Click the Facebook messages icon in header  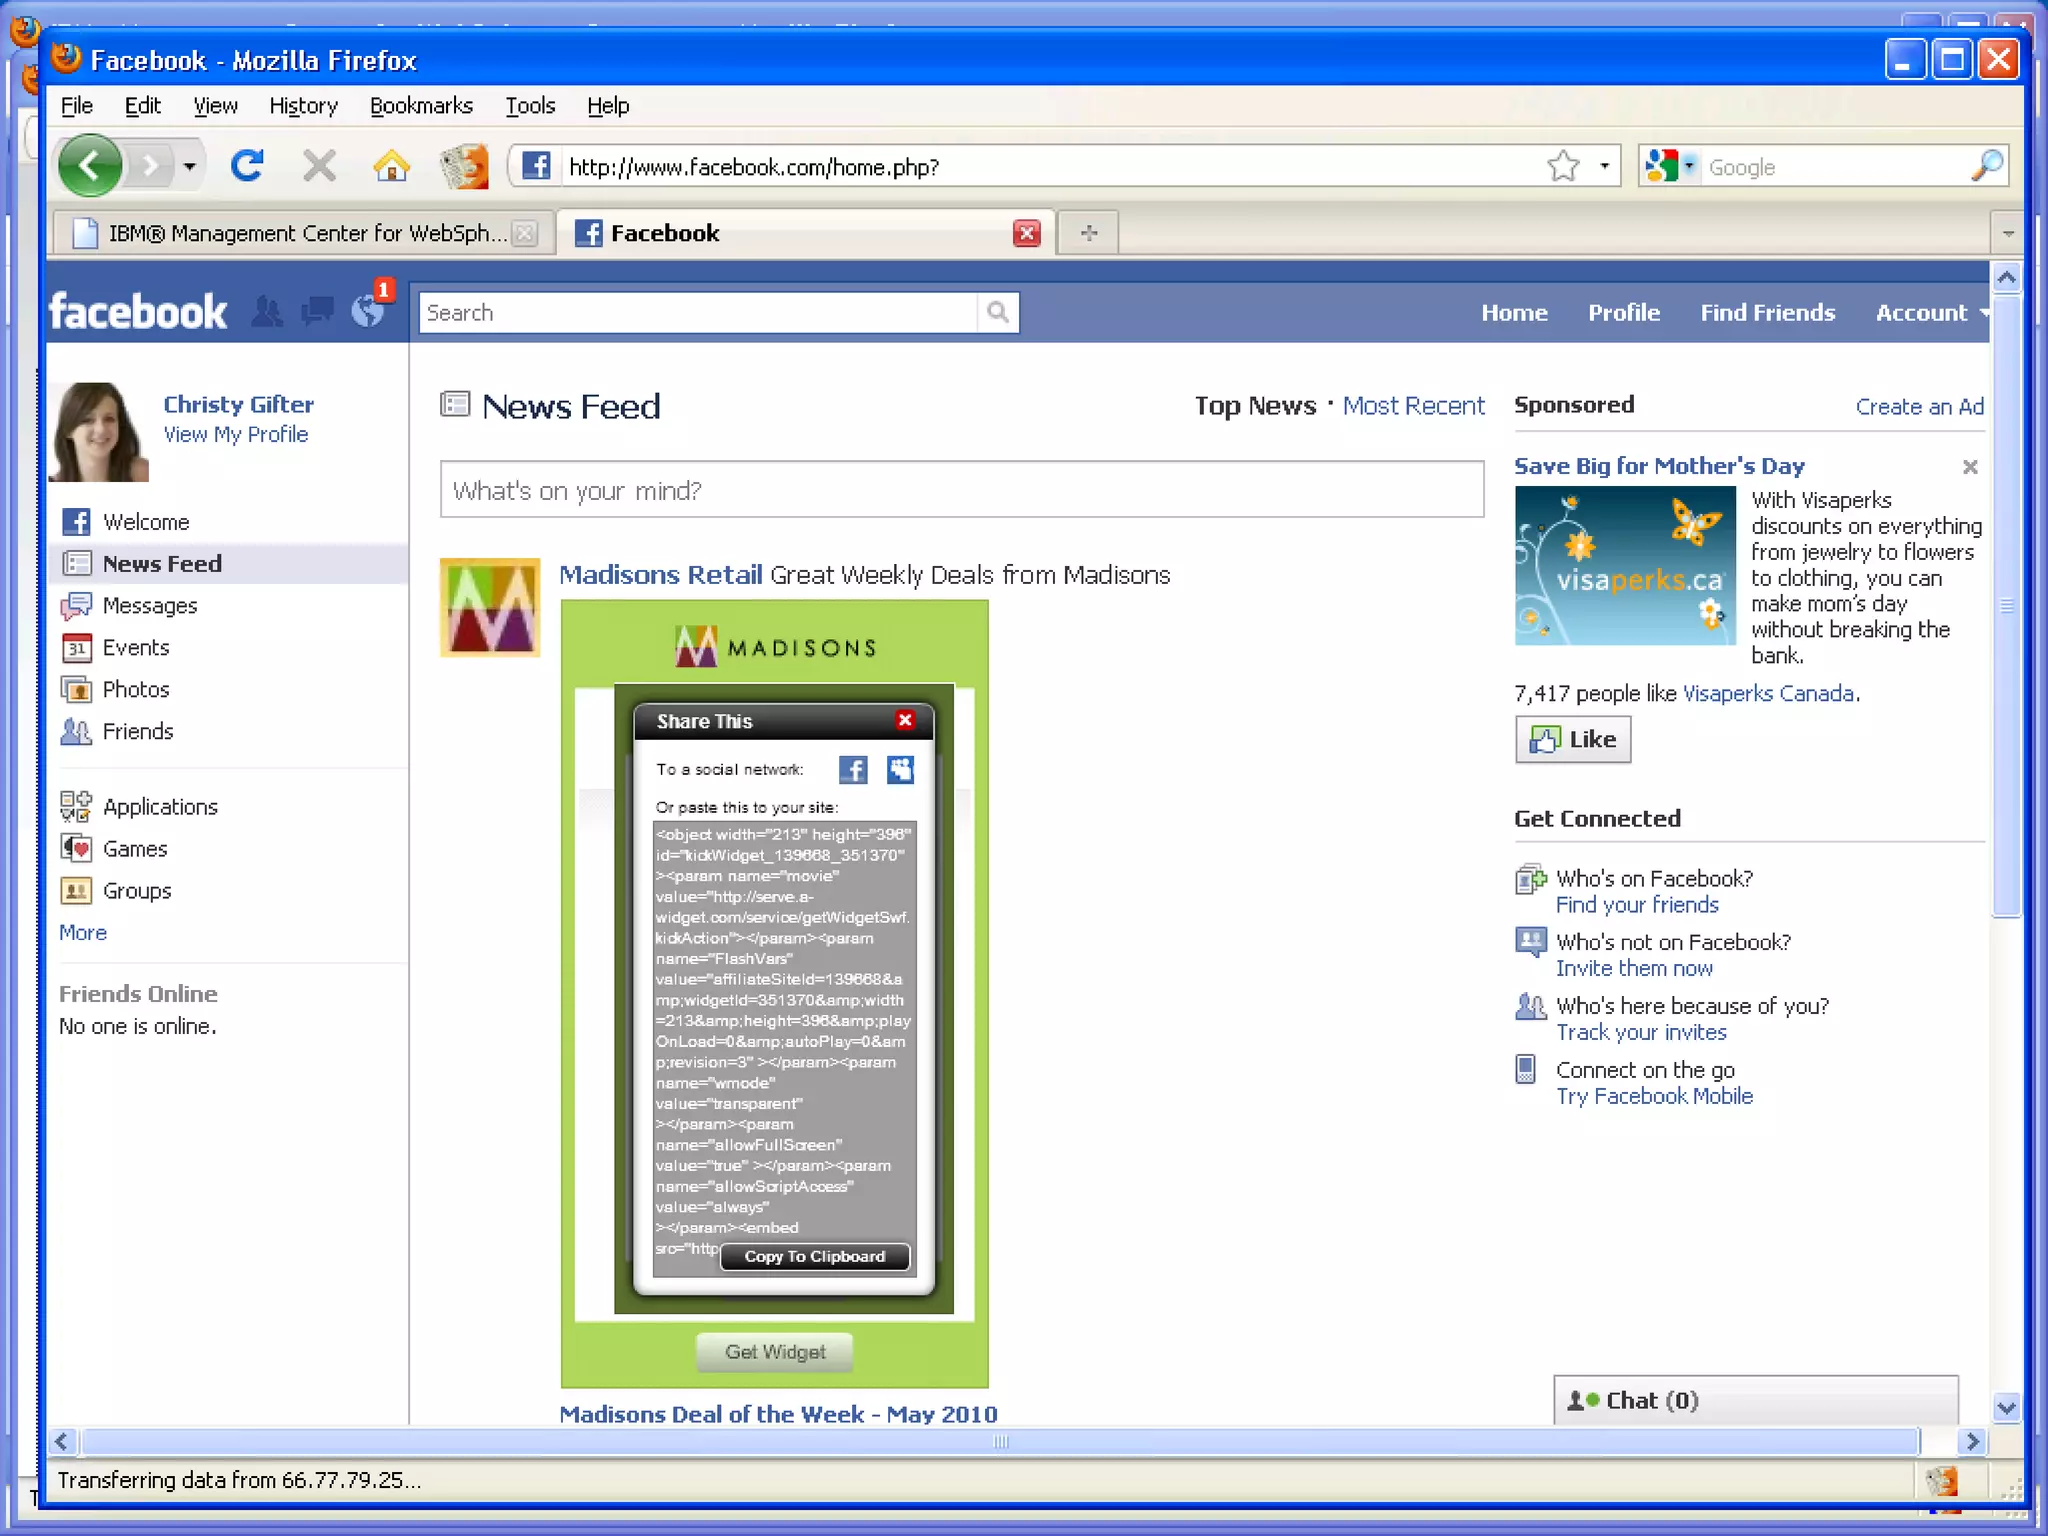317,312
